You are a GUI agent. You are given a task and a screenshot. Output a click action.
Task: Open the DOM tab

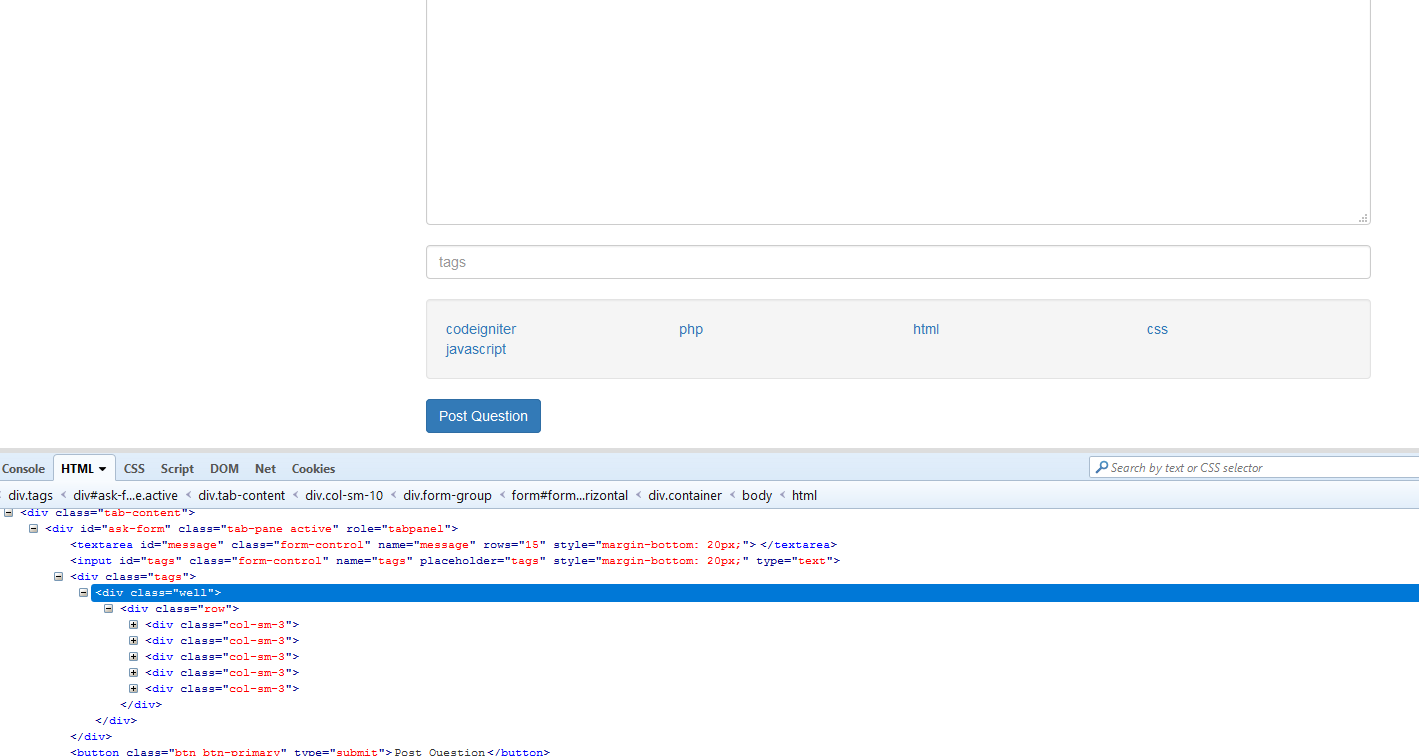pyautogui.click(x=224, y=468)
